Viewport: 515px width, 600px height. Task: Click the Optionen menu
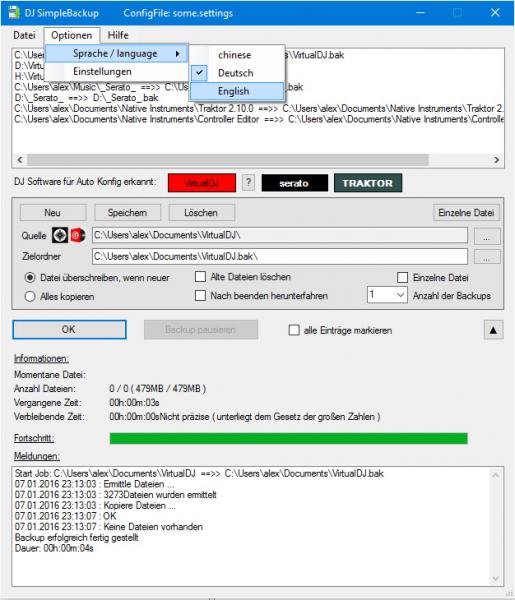[x=72, y=35]
